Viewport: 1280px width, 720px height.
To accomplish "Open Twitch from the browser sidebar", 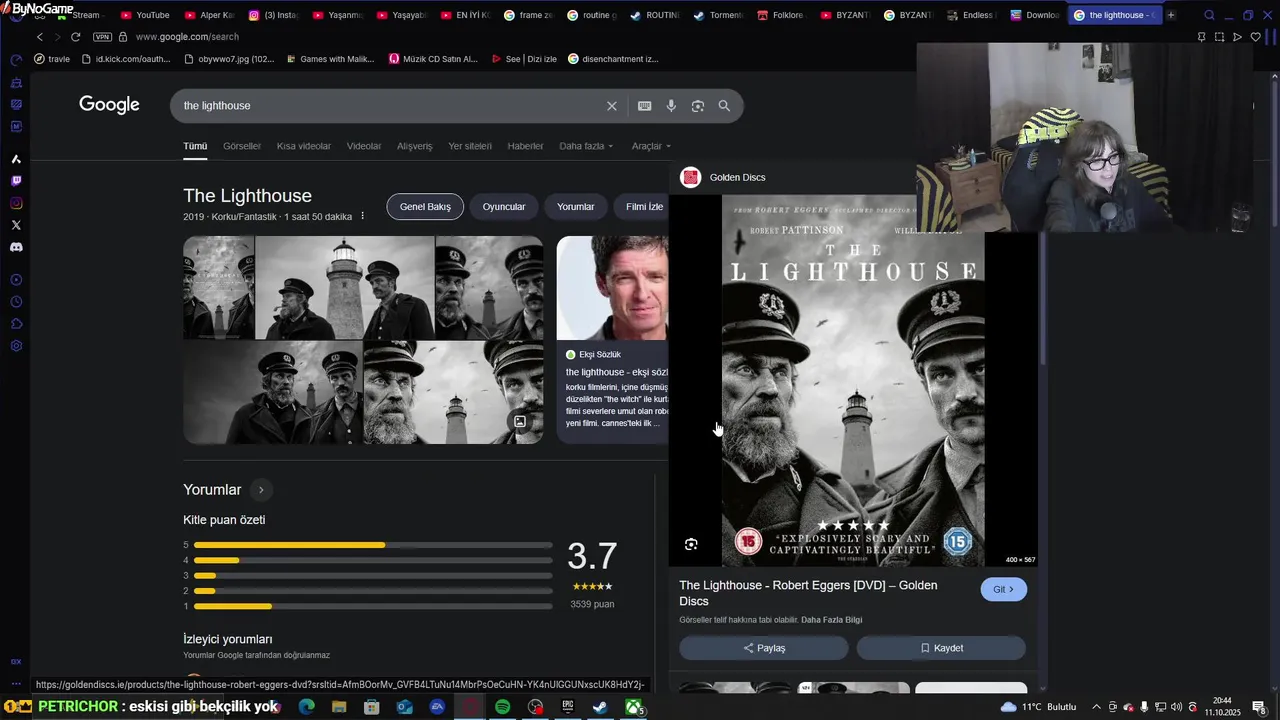I will (16, 181).
